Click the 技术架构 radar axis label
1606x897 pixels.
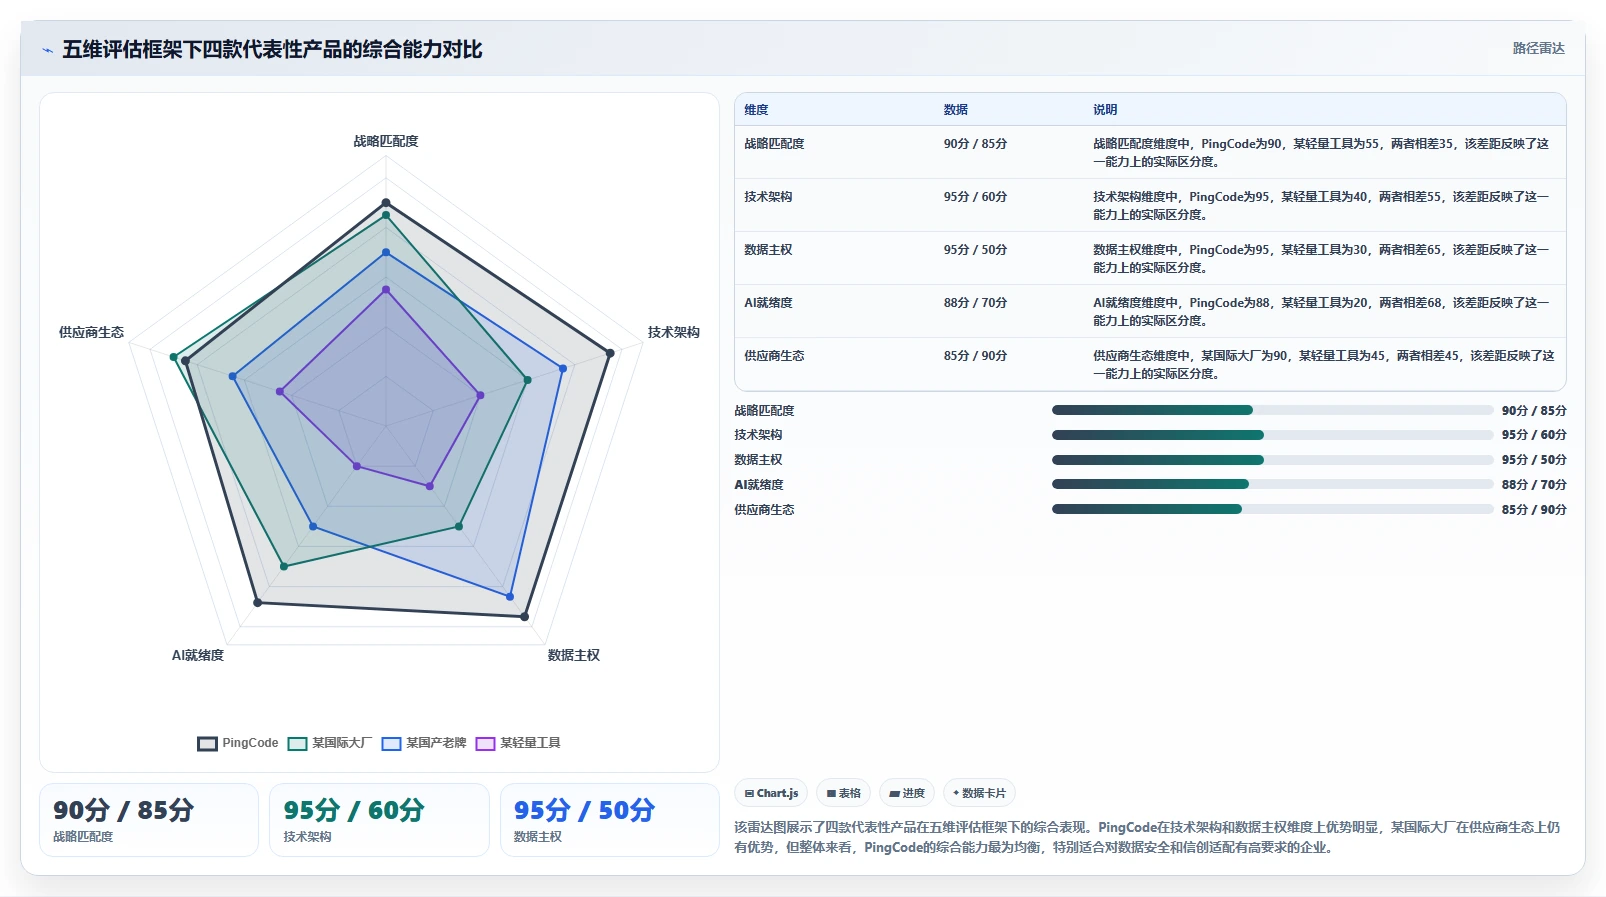coord(673,332)
